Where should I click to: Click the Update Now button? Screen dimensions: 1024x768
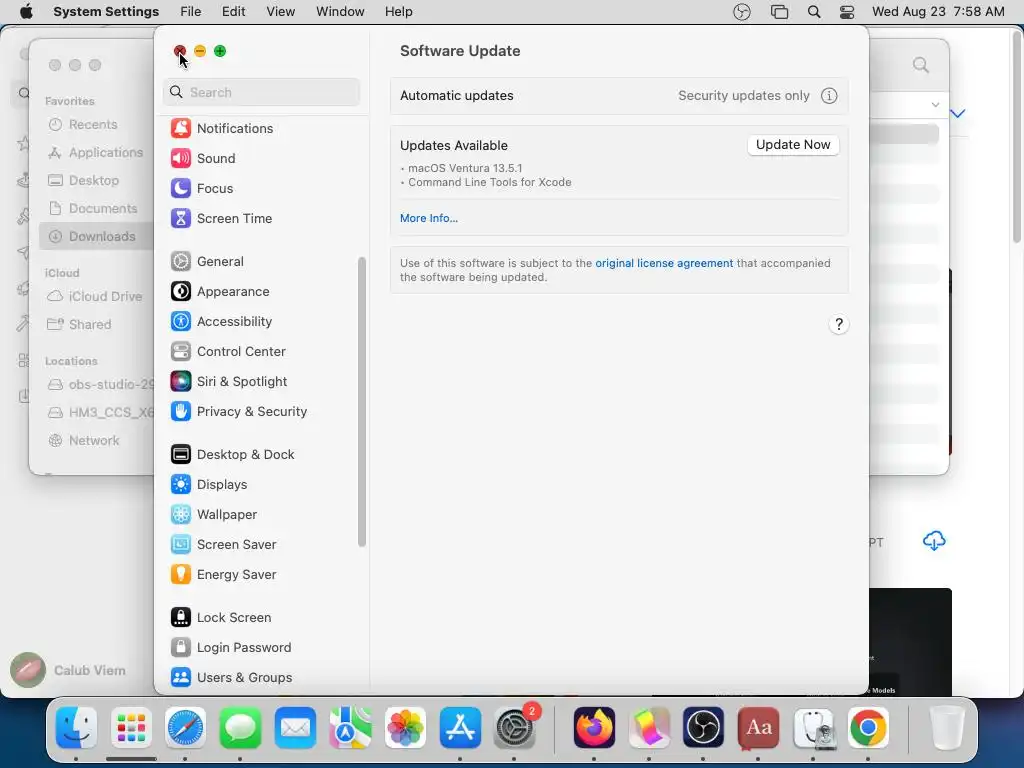pos(793,145)
